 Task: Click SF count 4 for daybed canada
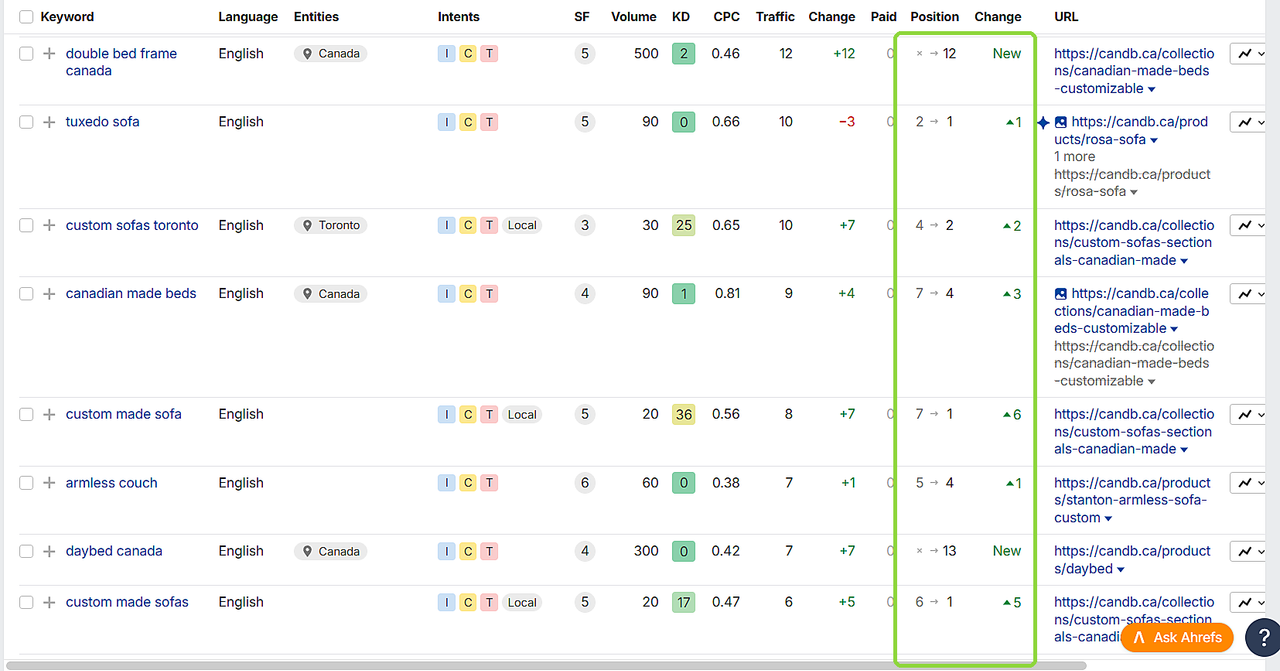pos(585,552)
